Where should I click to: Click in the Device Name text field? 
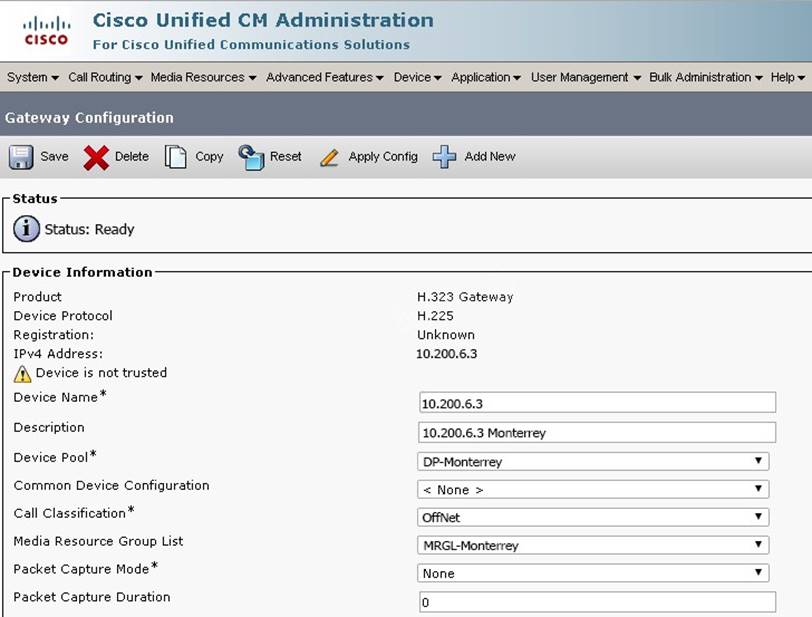point(597,402)
